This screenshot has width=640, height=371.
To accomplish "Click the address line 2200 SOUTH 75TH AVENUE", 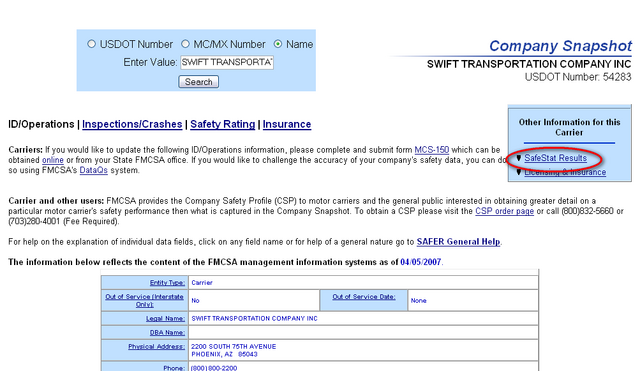I will tap(233, 347).
